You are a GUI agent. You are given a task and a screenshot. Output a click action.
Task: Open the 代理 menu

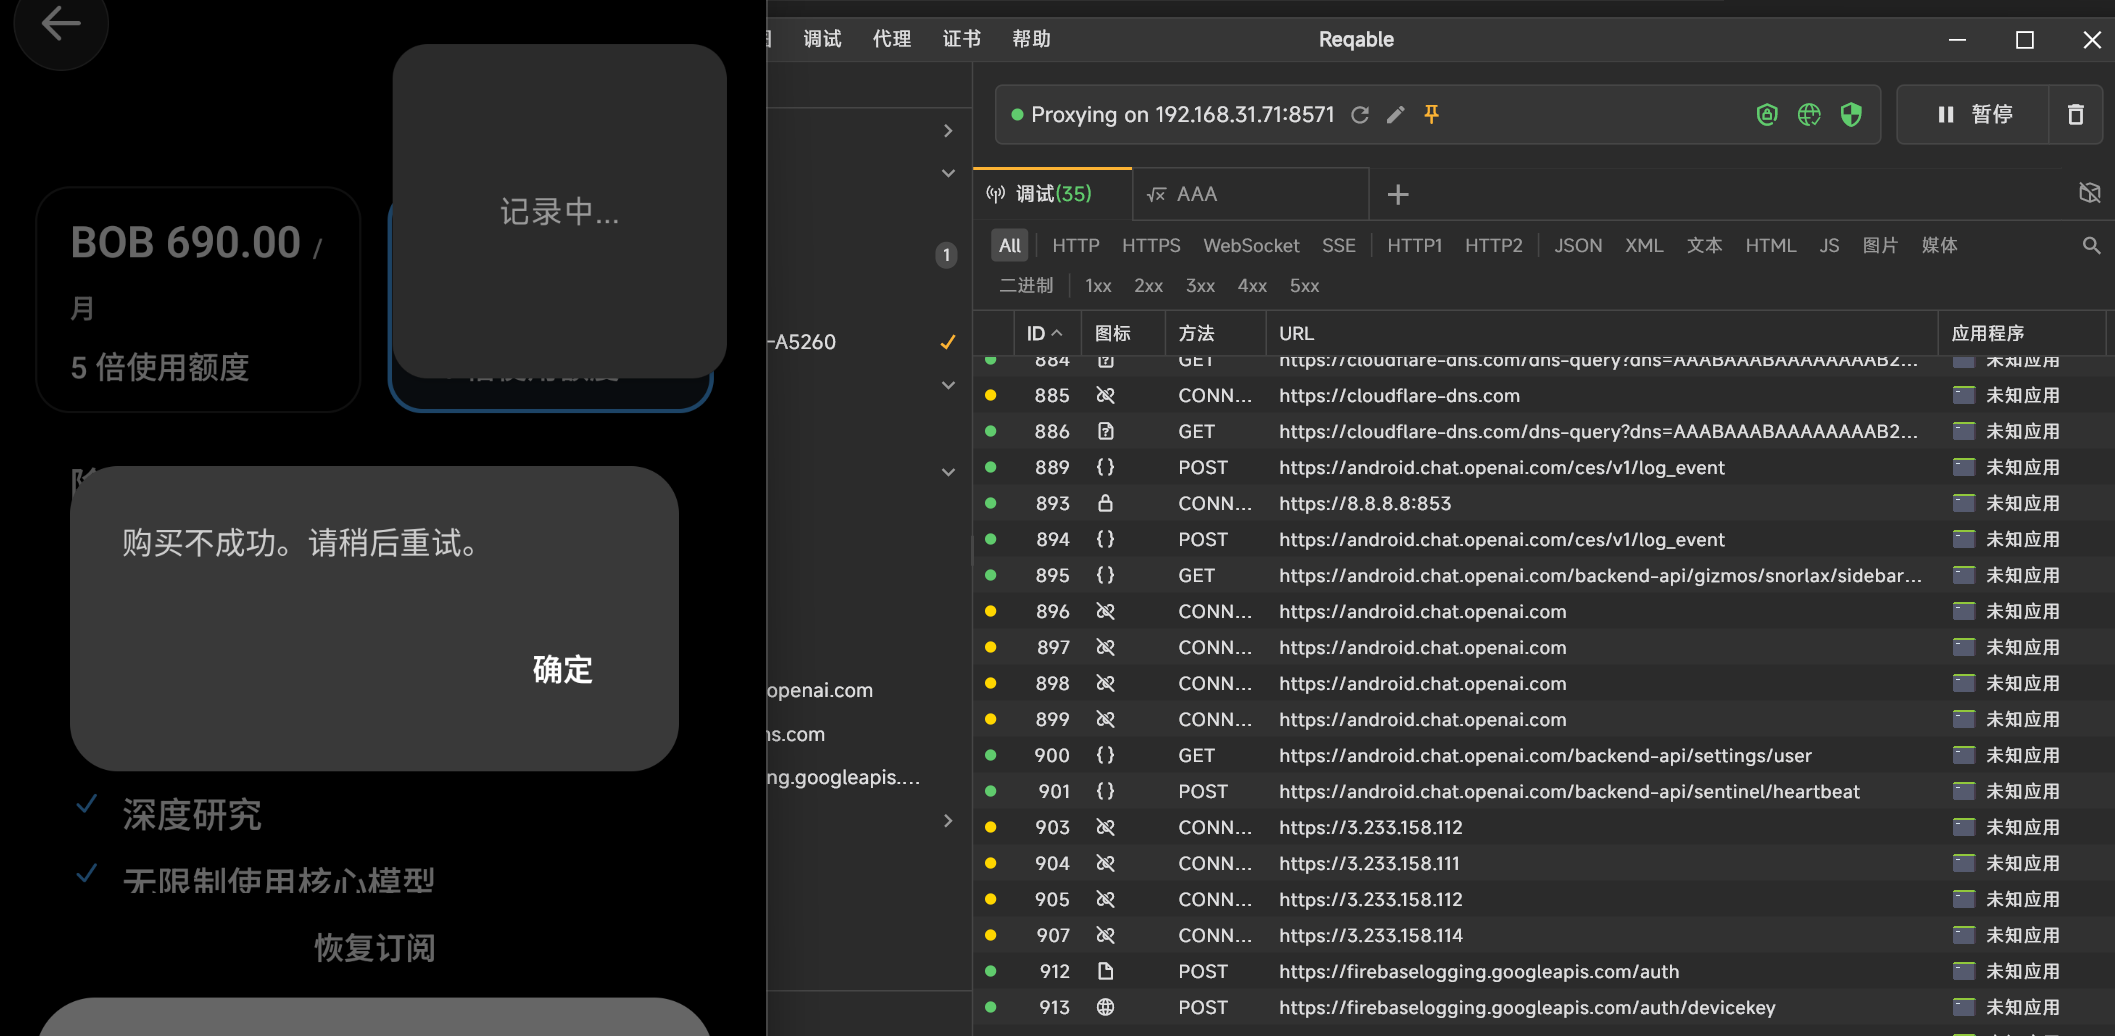click(x=892, y=39)
